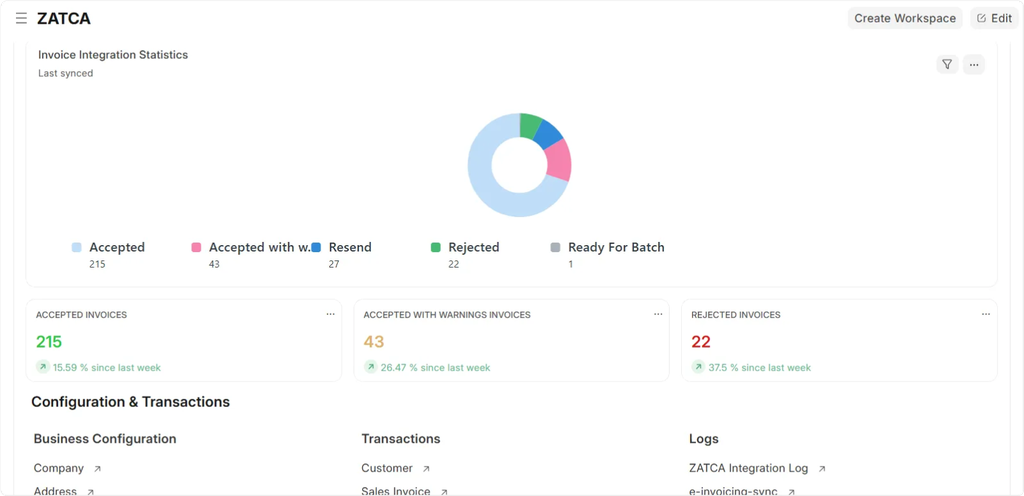
Task: Click the gray Ready For Batch swatch
Action: click(556, 247)
